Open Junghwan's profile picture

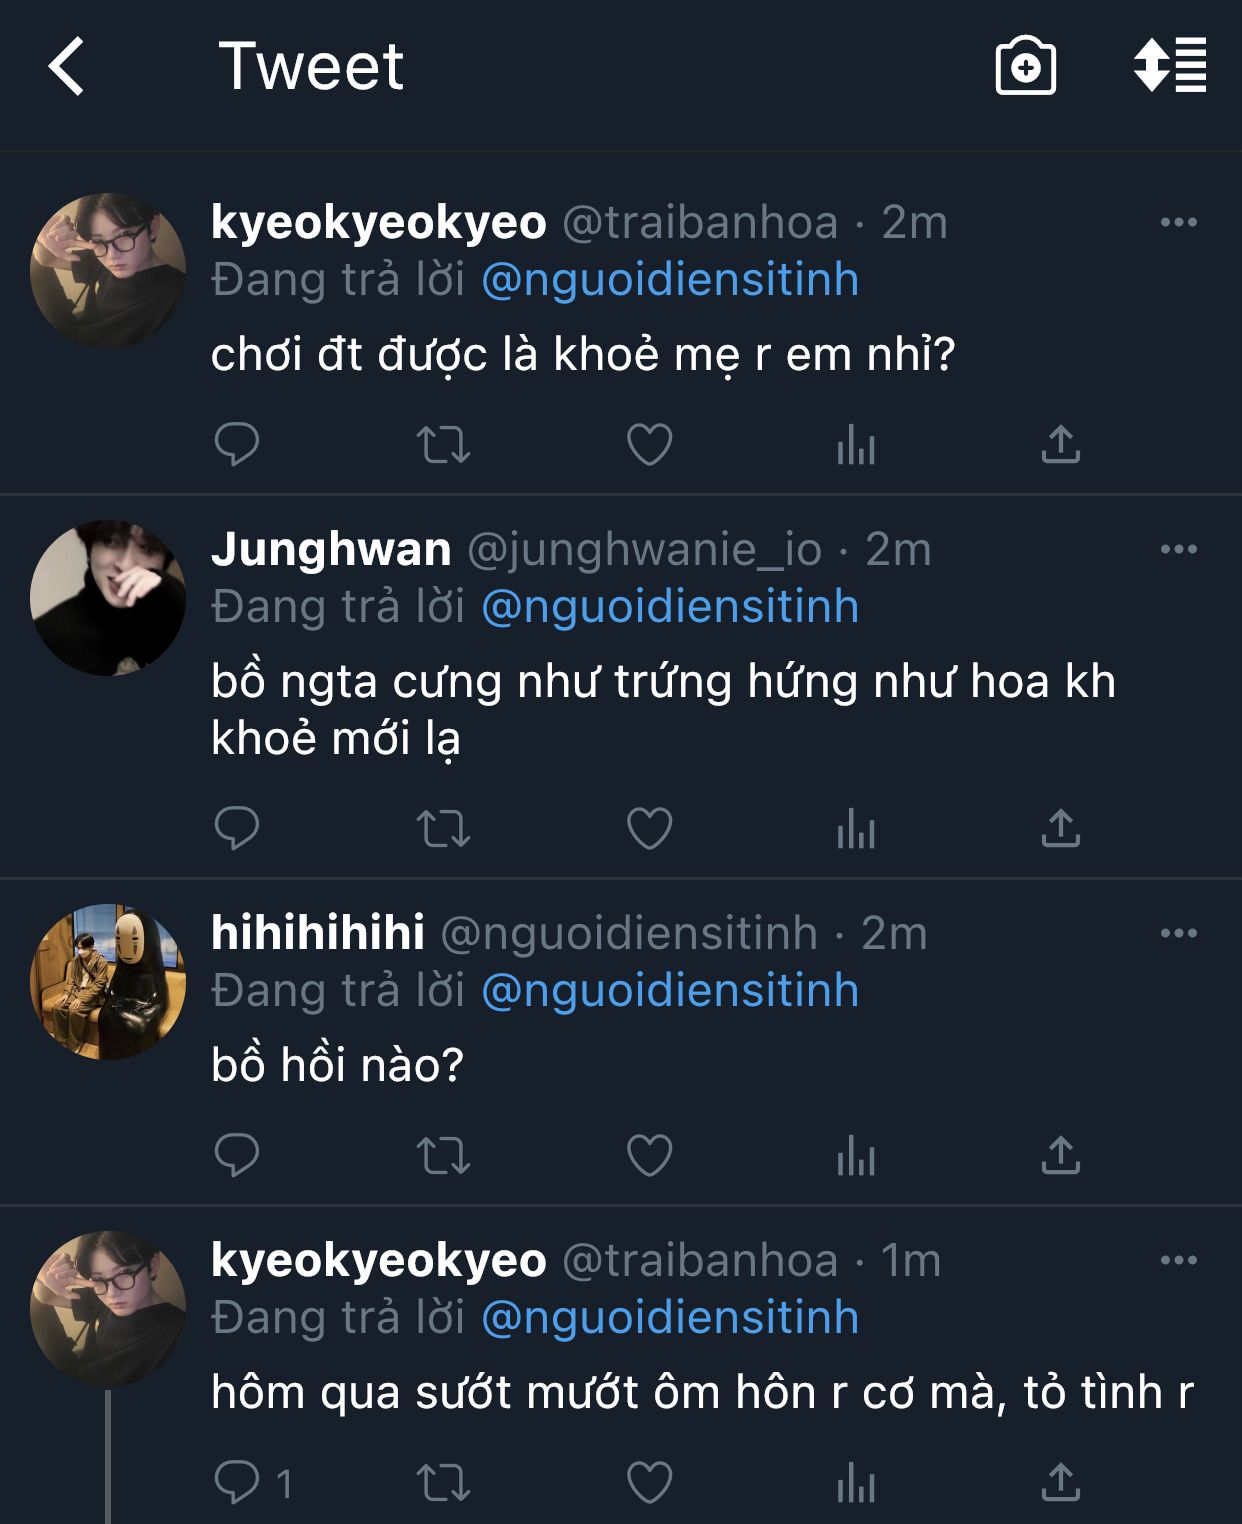coord(108,598)
